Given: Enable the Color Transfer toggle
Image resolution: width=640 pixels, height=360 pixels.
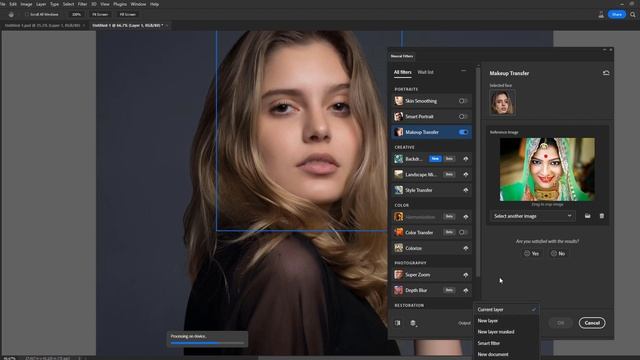Looking at the screenshot, I should coord(463,232).
